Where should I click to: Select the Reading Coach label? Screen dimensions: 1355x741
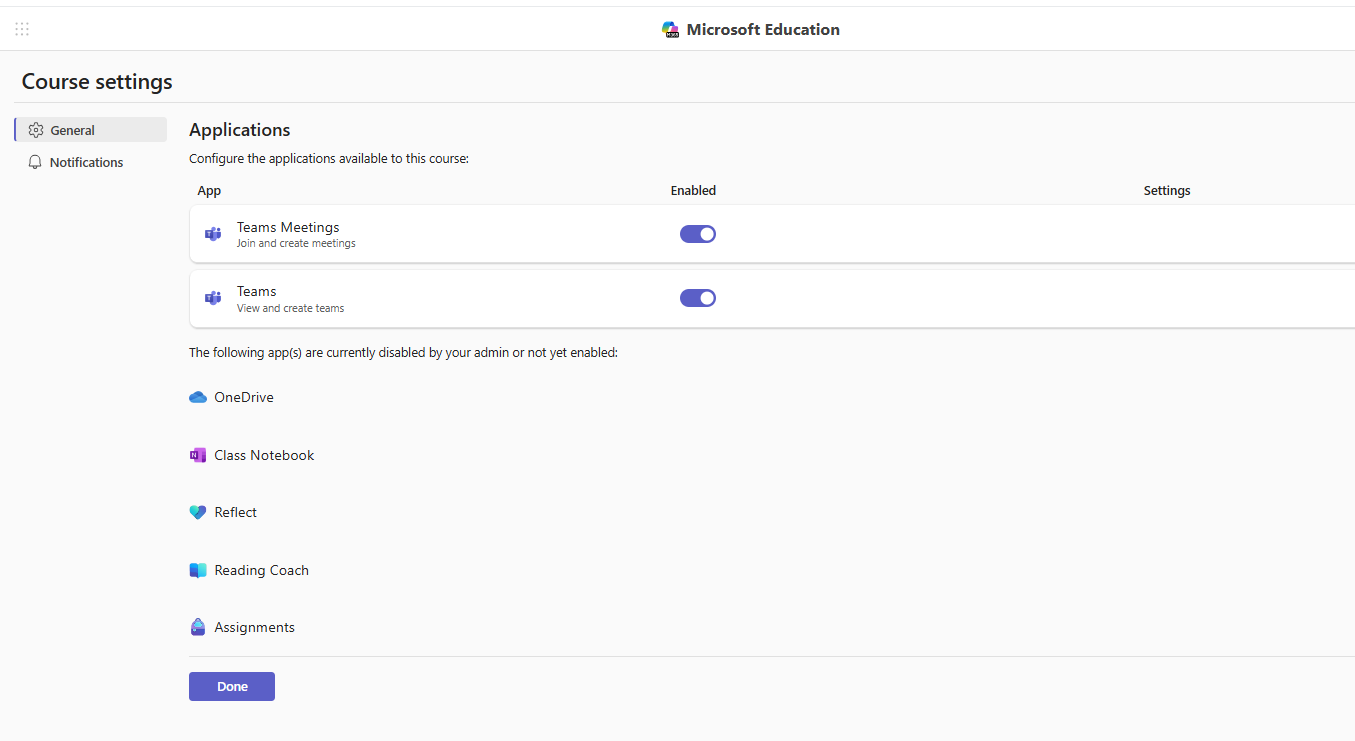[x=261, y=569]
